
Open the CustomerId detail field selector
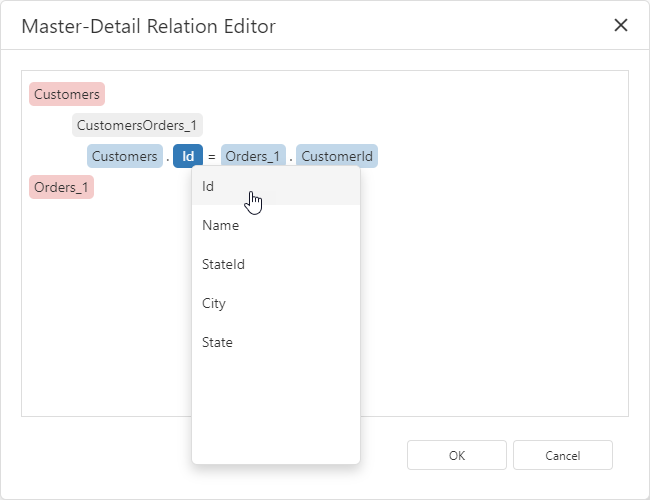[337, 156]
